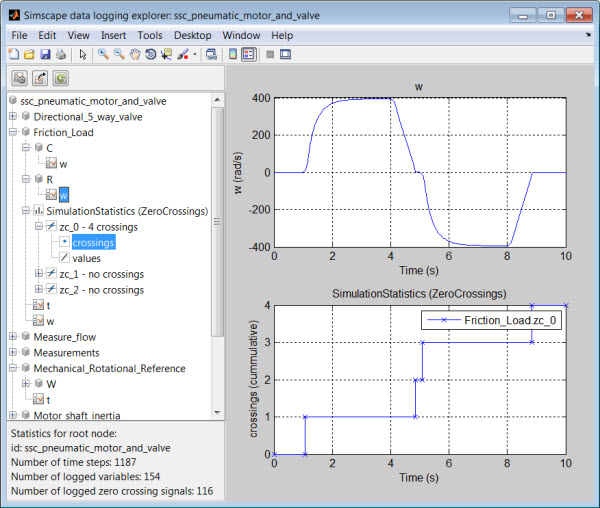The height and width of the screenshot is (508, 600).
Task: Collapse the Friction_Load tree node
Action: tap(13, 132)
